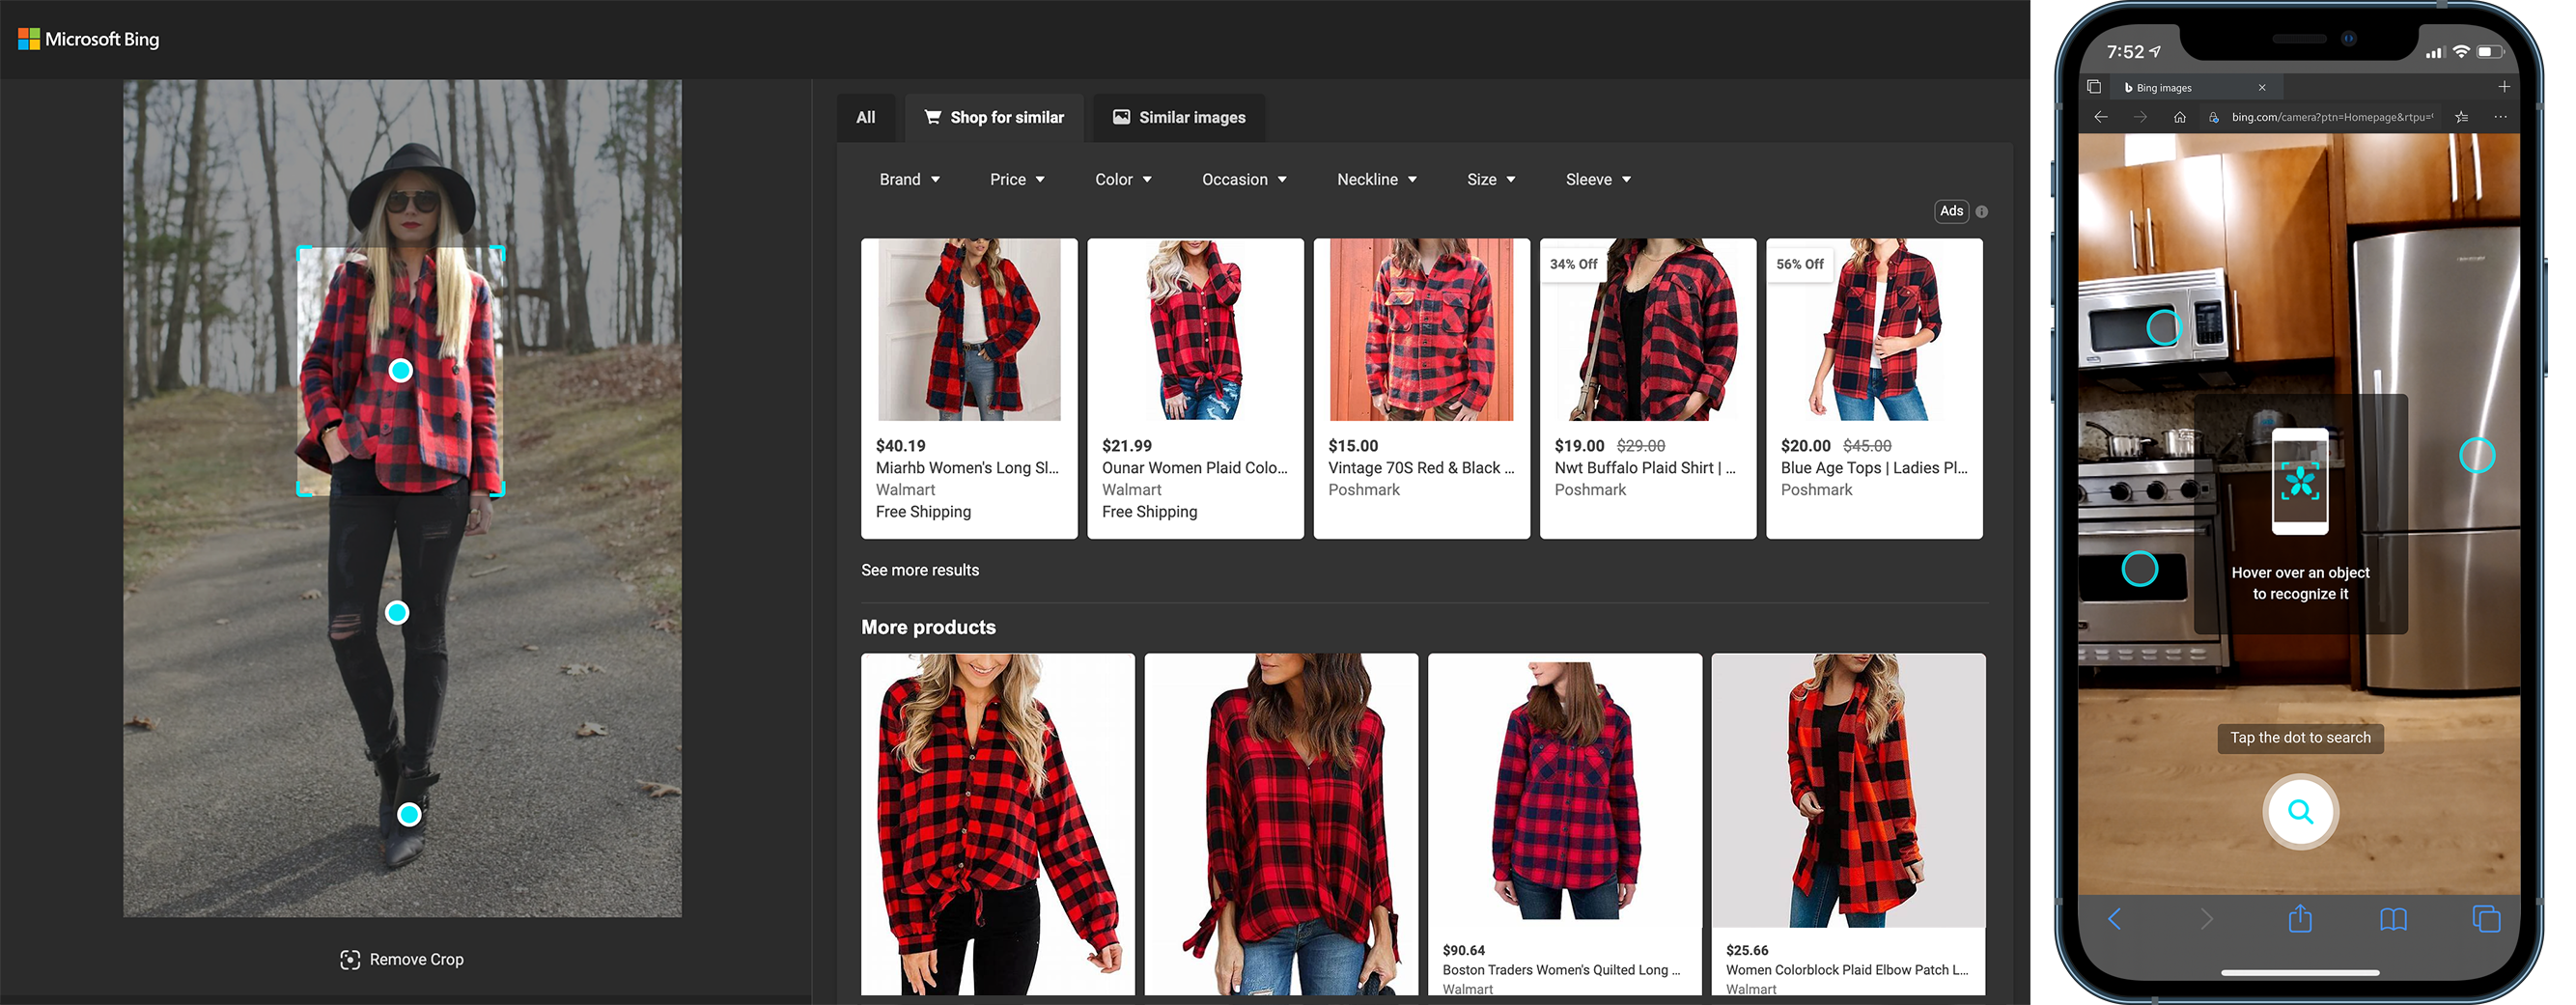Viewport: 2576px width, 1005px height.
Task: Open the Price filter dropdown
Action: coord(1017,180)
